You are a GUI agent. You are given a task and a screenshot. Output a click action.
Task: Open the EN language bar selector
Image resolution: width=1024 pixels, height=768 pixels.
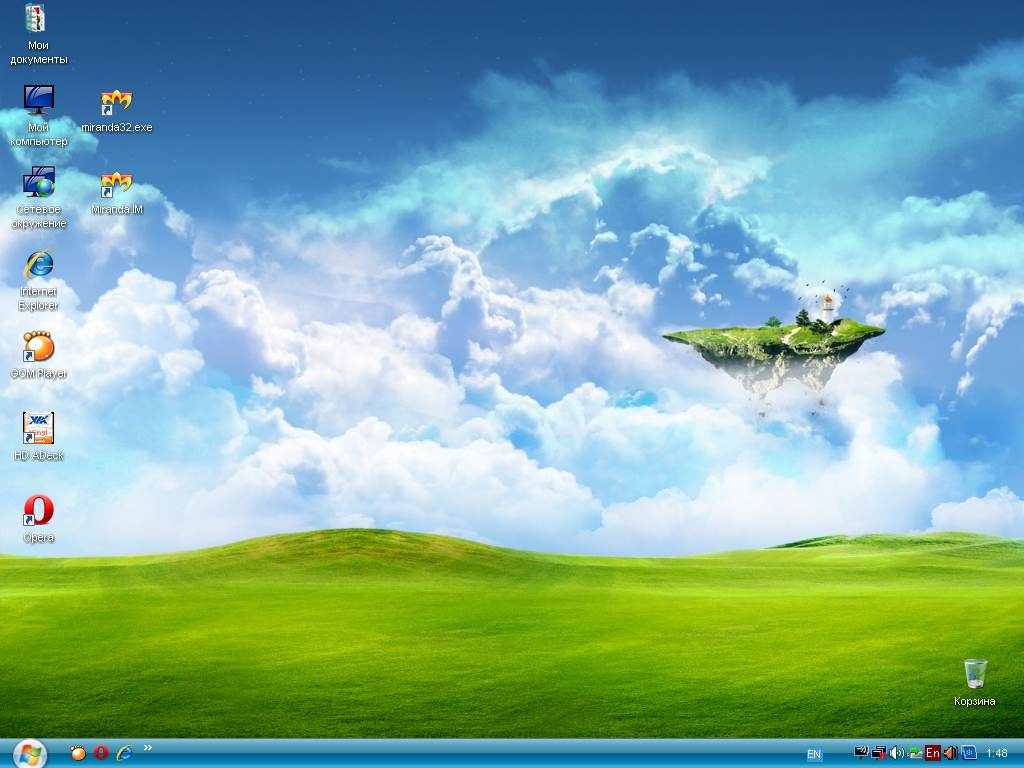[x=814, y=754]
